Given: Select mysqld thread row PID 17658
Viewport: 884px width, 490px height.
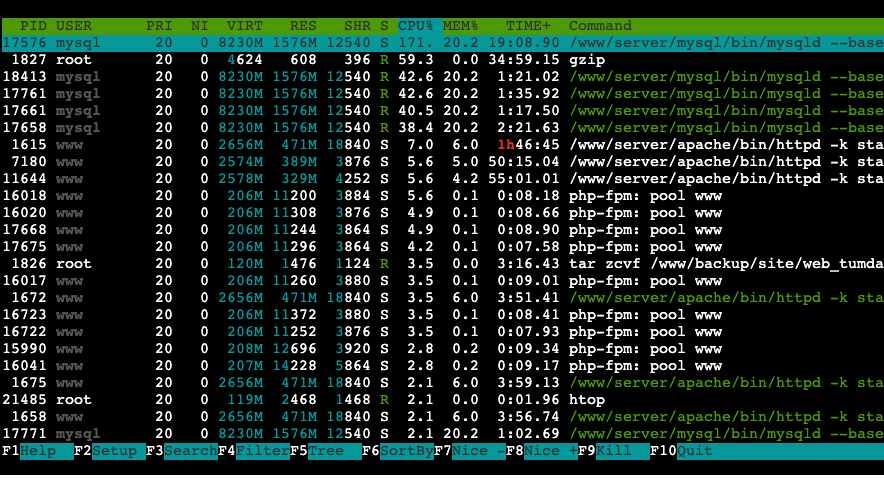Looking at the screenshot, I should click(443, 128).
